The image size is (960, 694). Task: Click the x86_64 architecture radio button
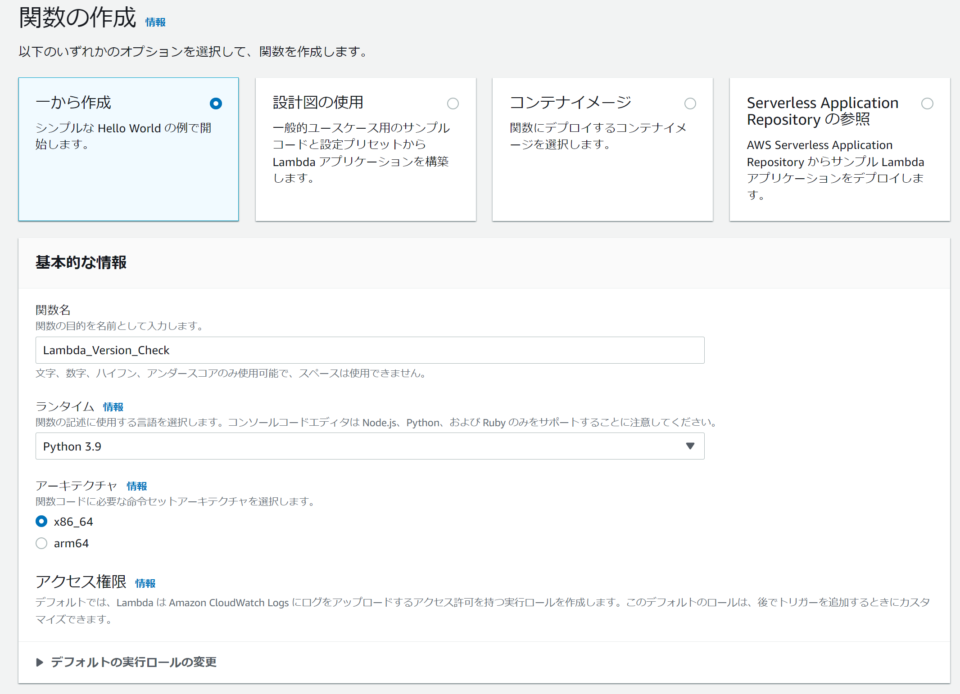[x=41, y=521]
